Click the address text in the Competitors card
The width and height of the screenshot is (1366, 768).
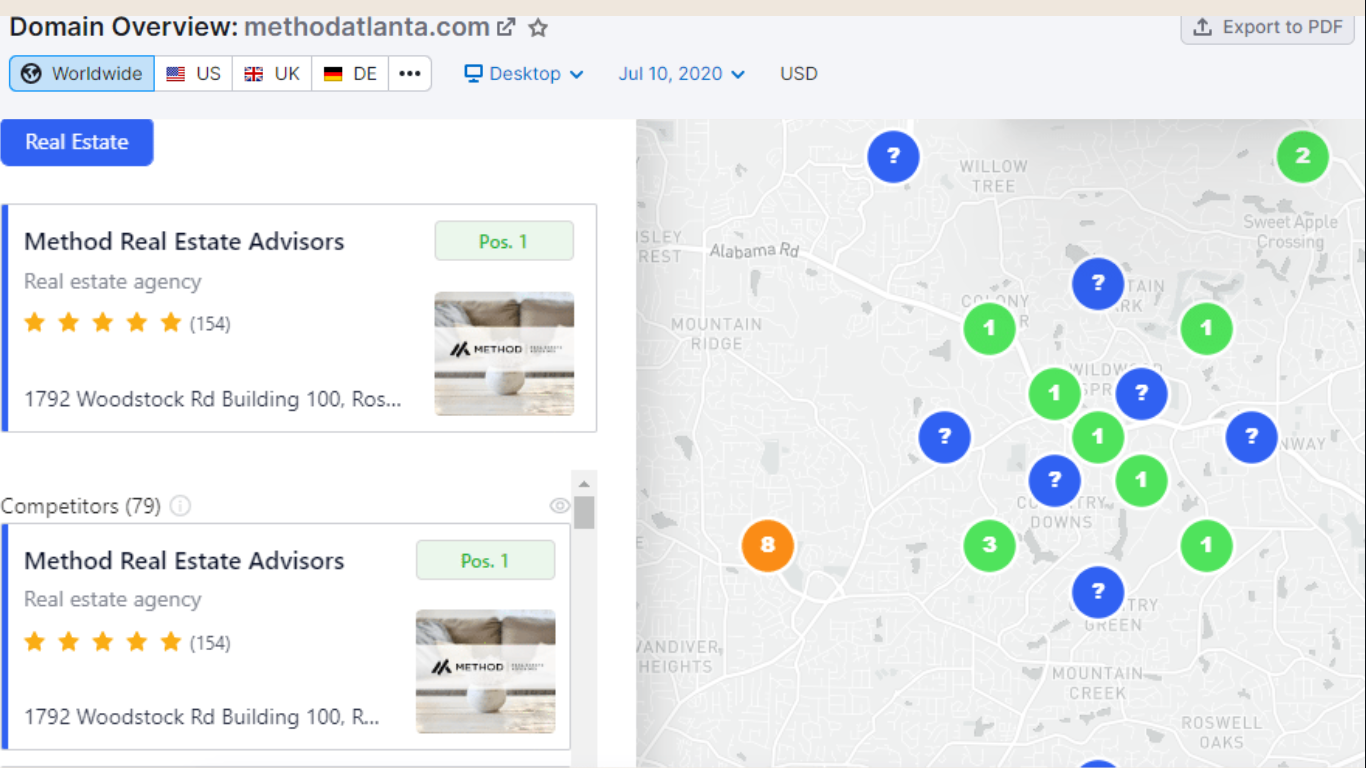coord(202,717)
